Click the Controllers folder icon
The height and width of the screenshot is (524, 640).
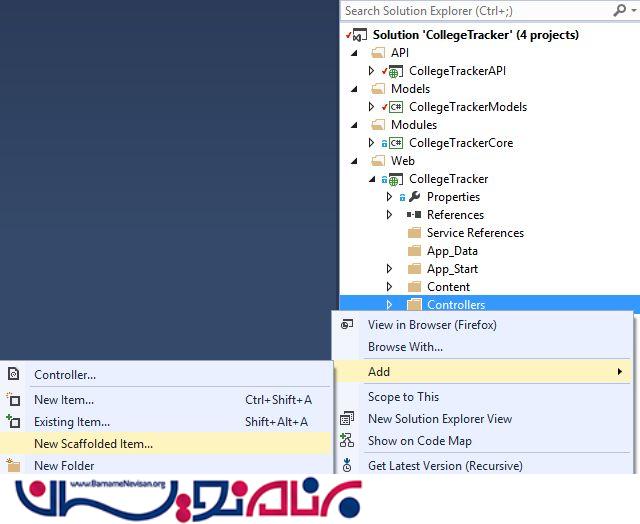click(414, 304)
